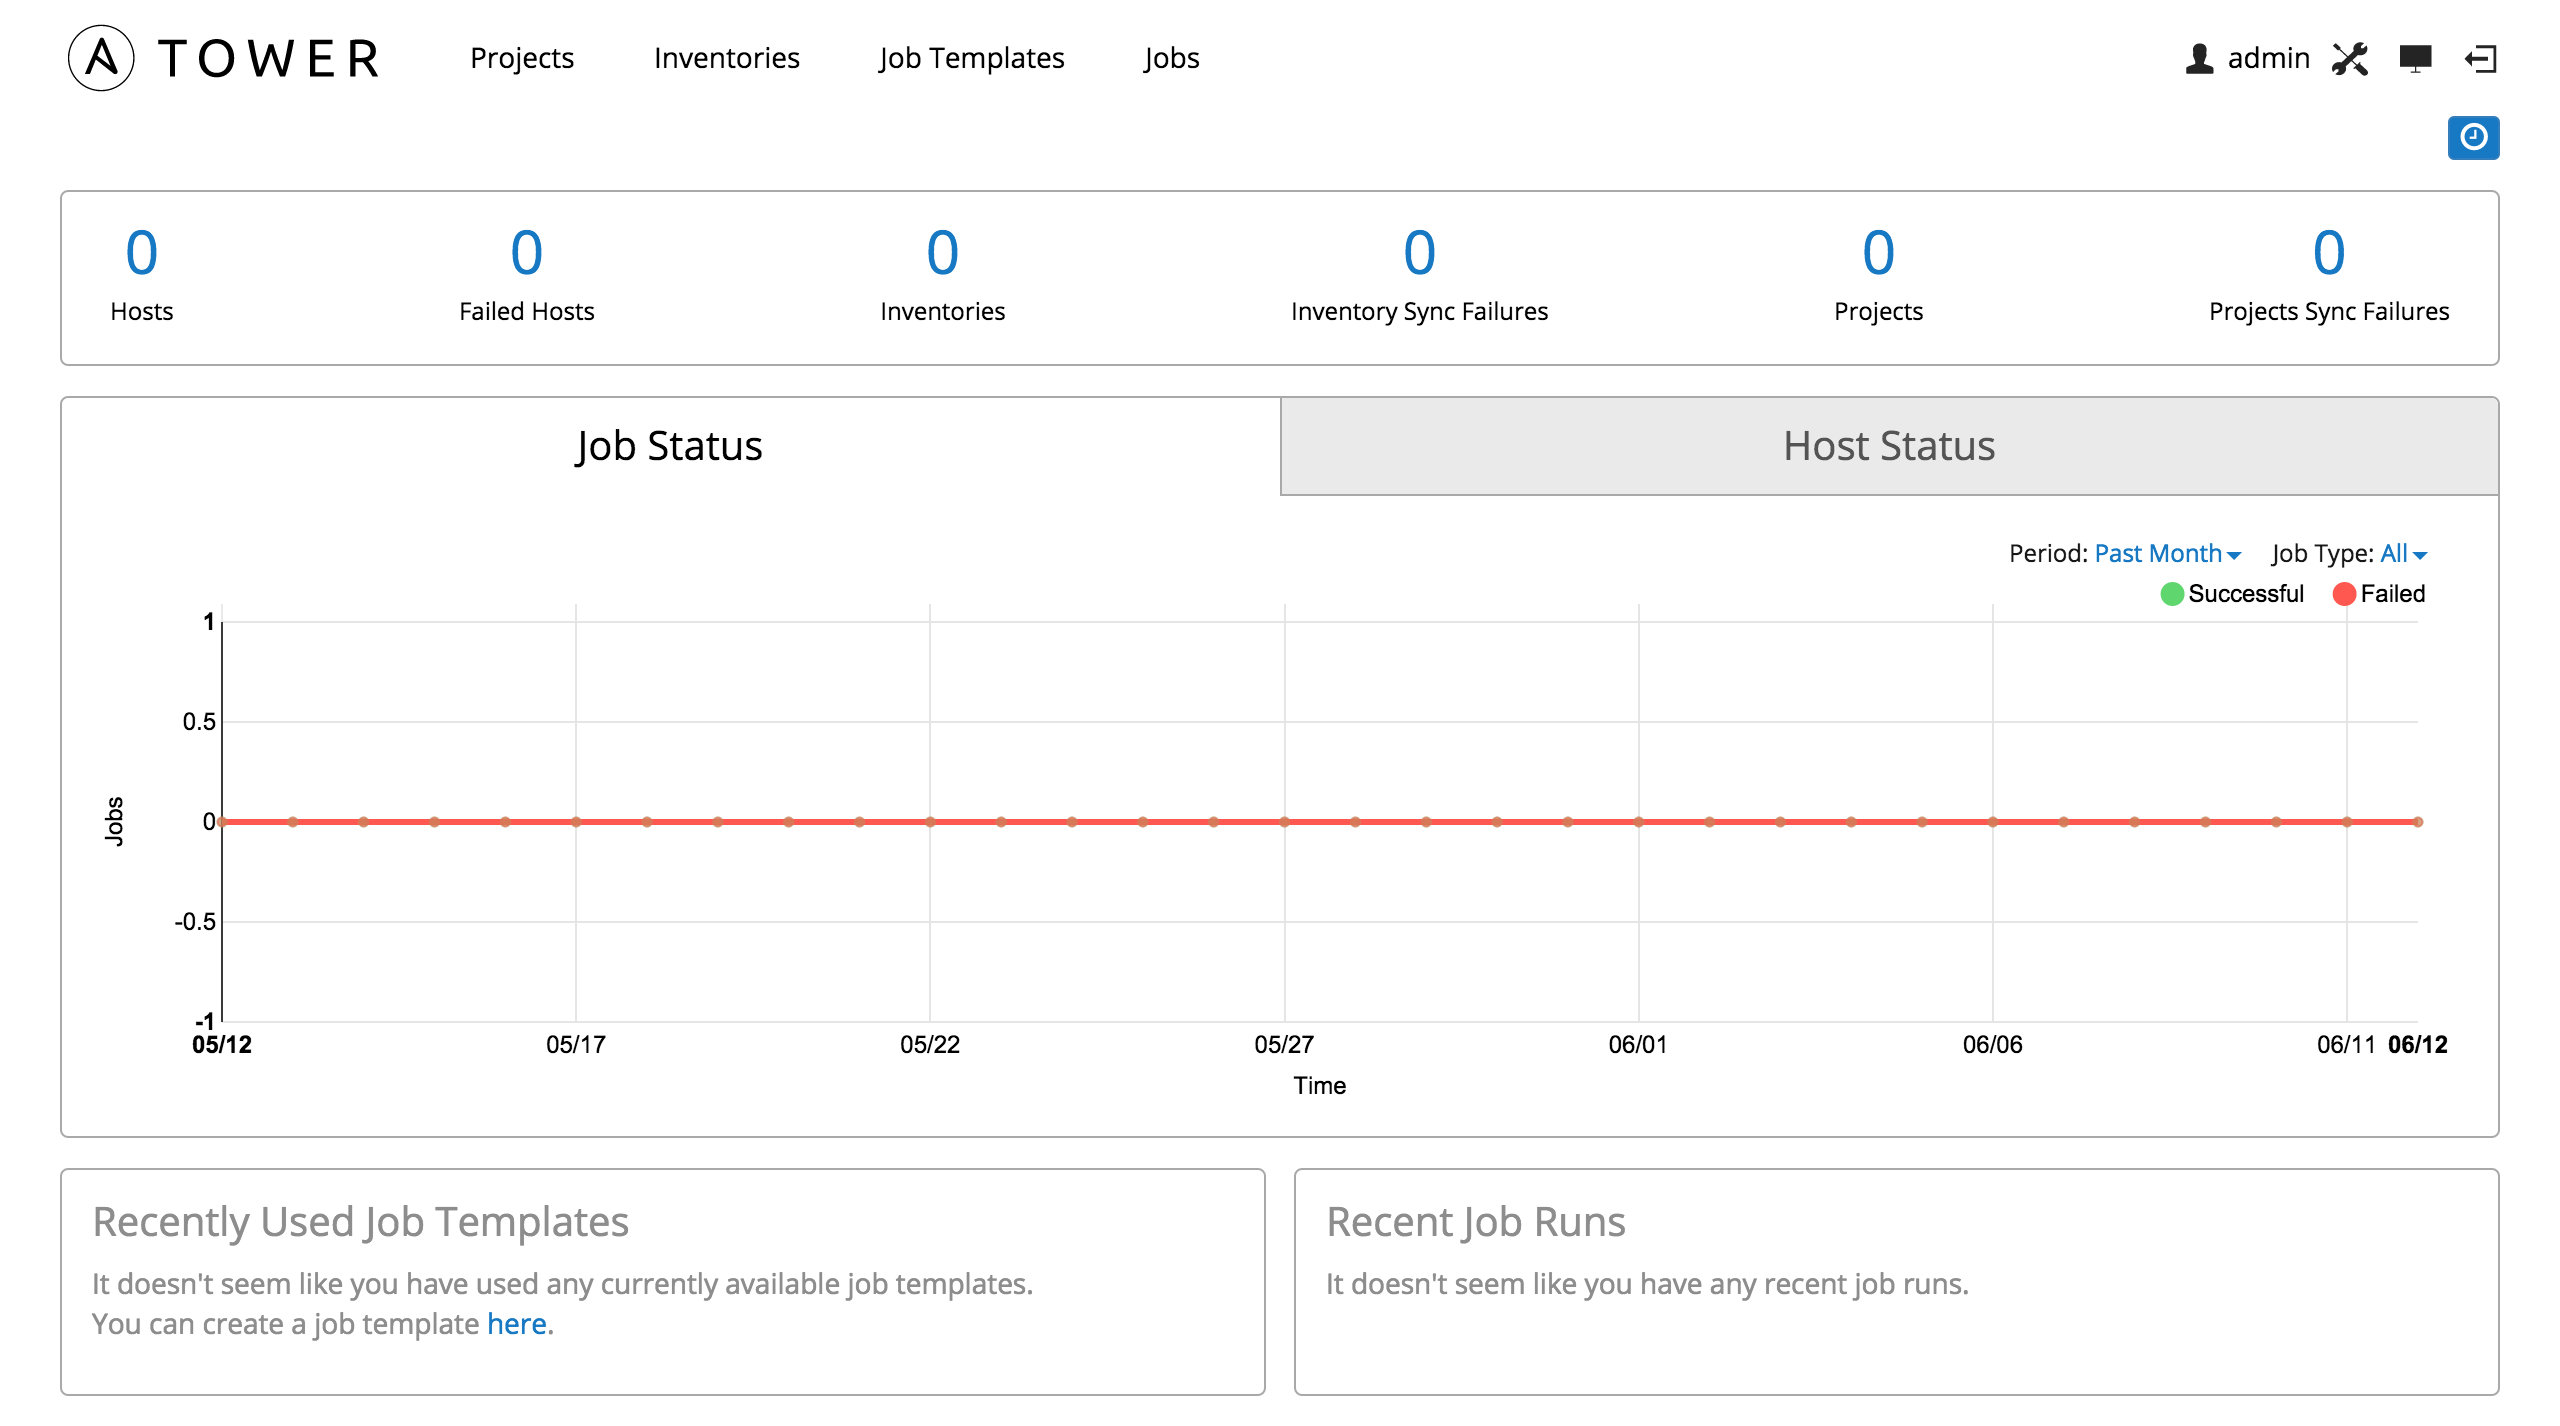
Task: Open the Jobs menu
Action: (1172, 58)
